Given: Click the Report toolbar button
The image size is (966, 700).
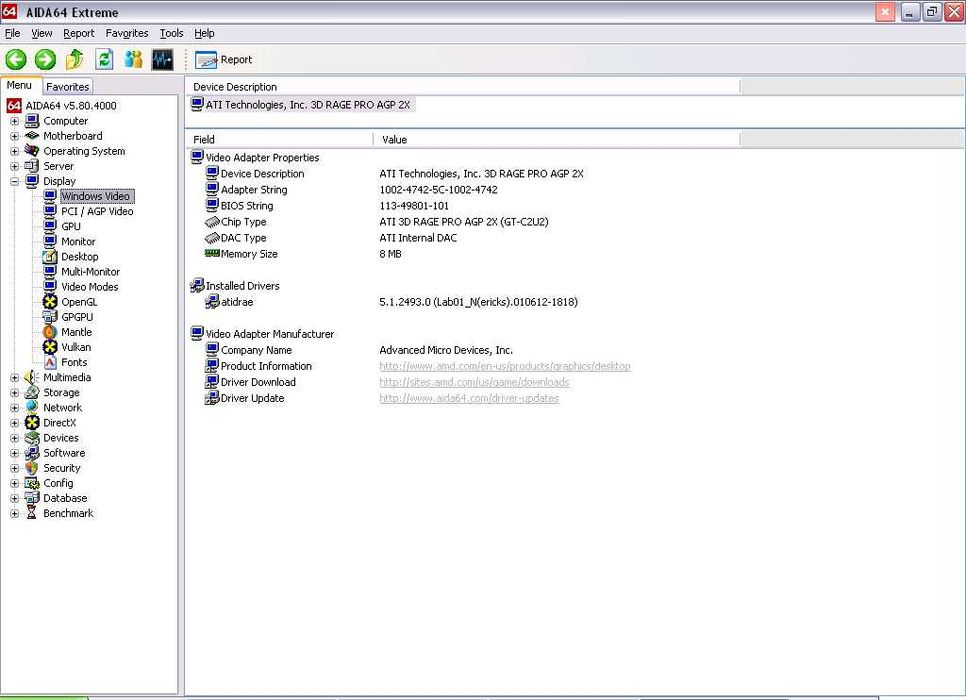Looking at the screenshot, I should pos(224,60).
